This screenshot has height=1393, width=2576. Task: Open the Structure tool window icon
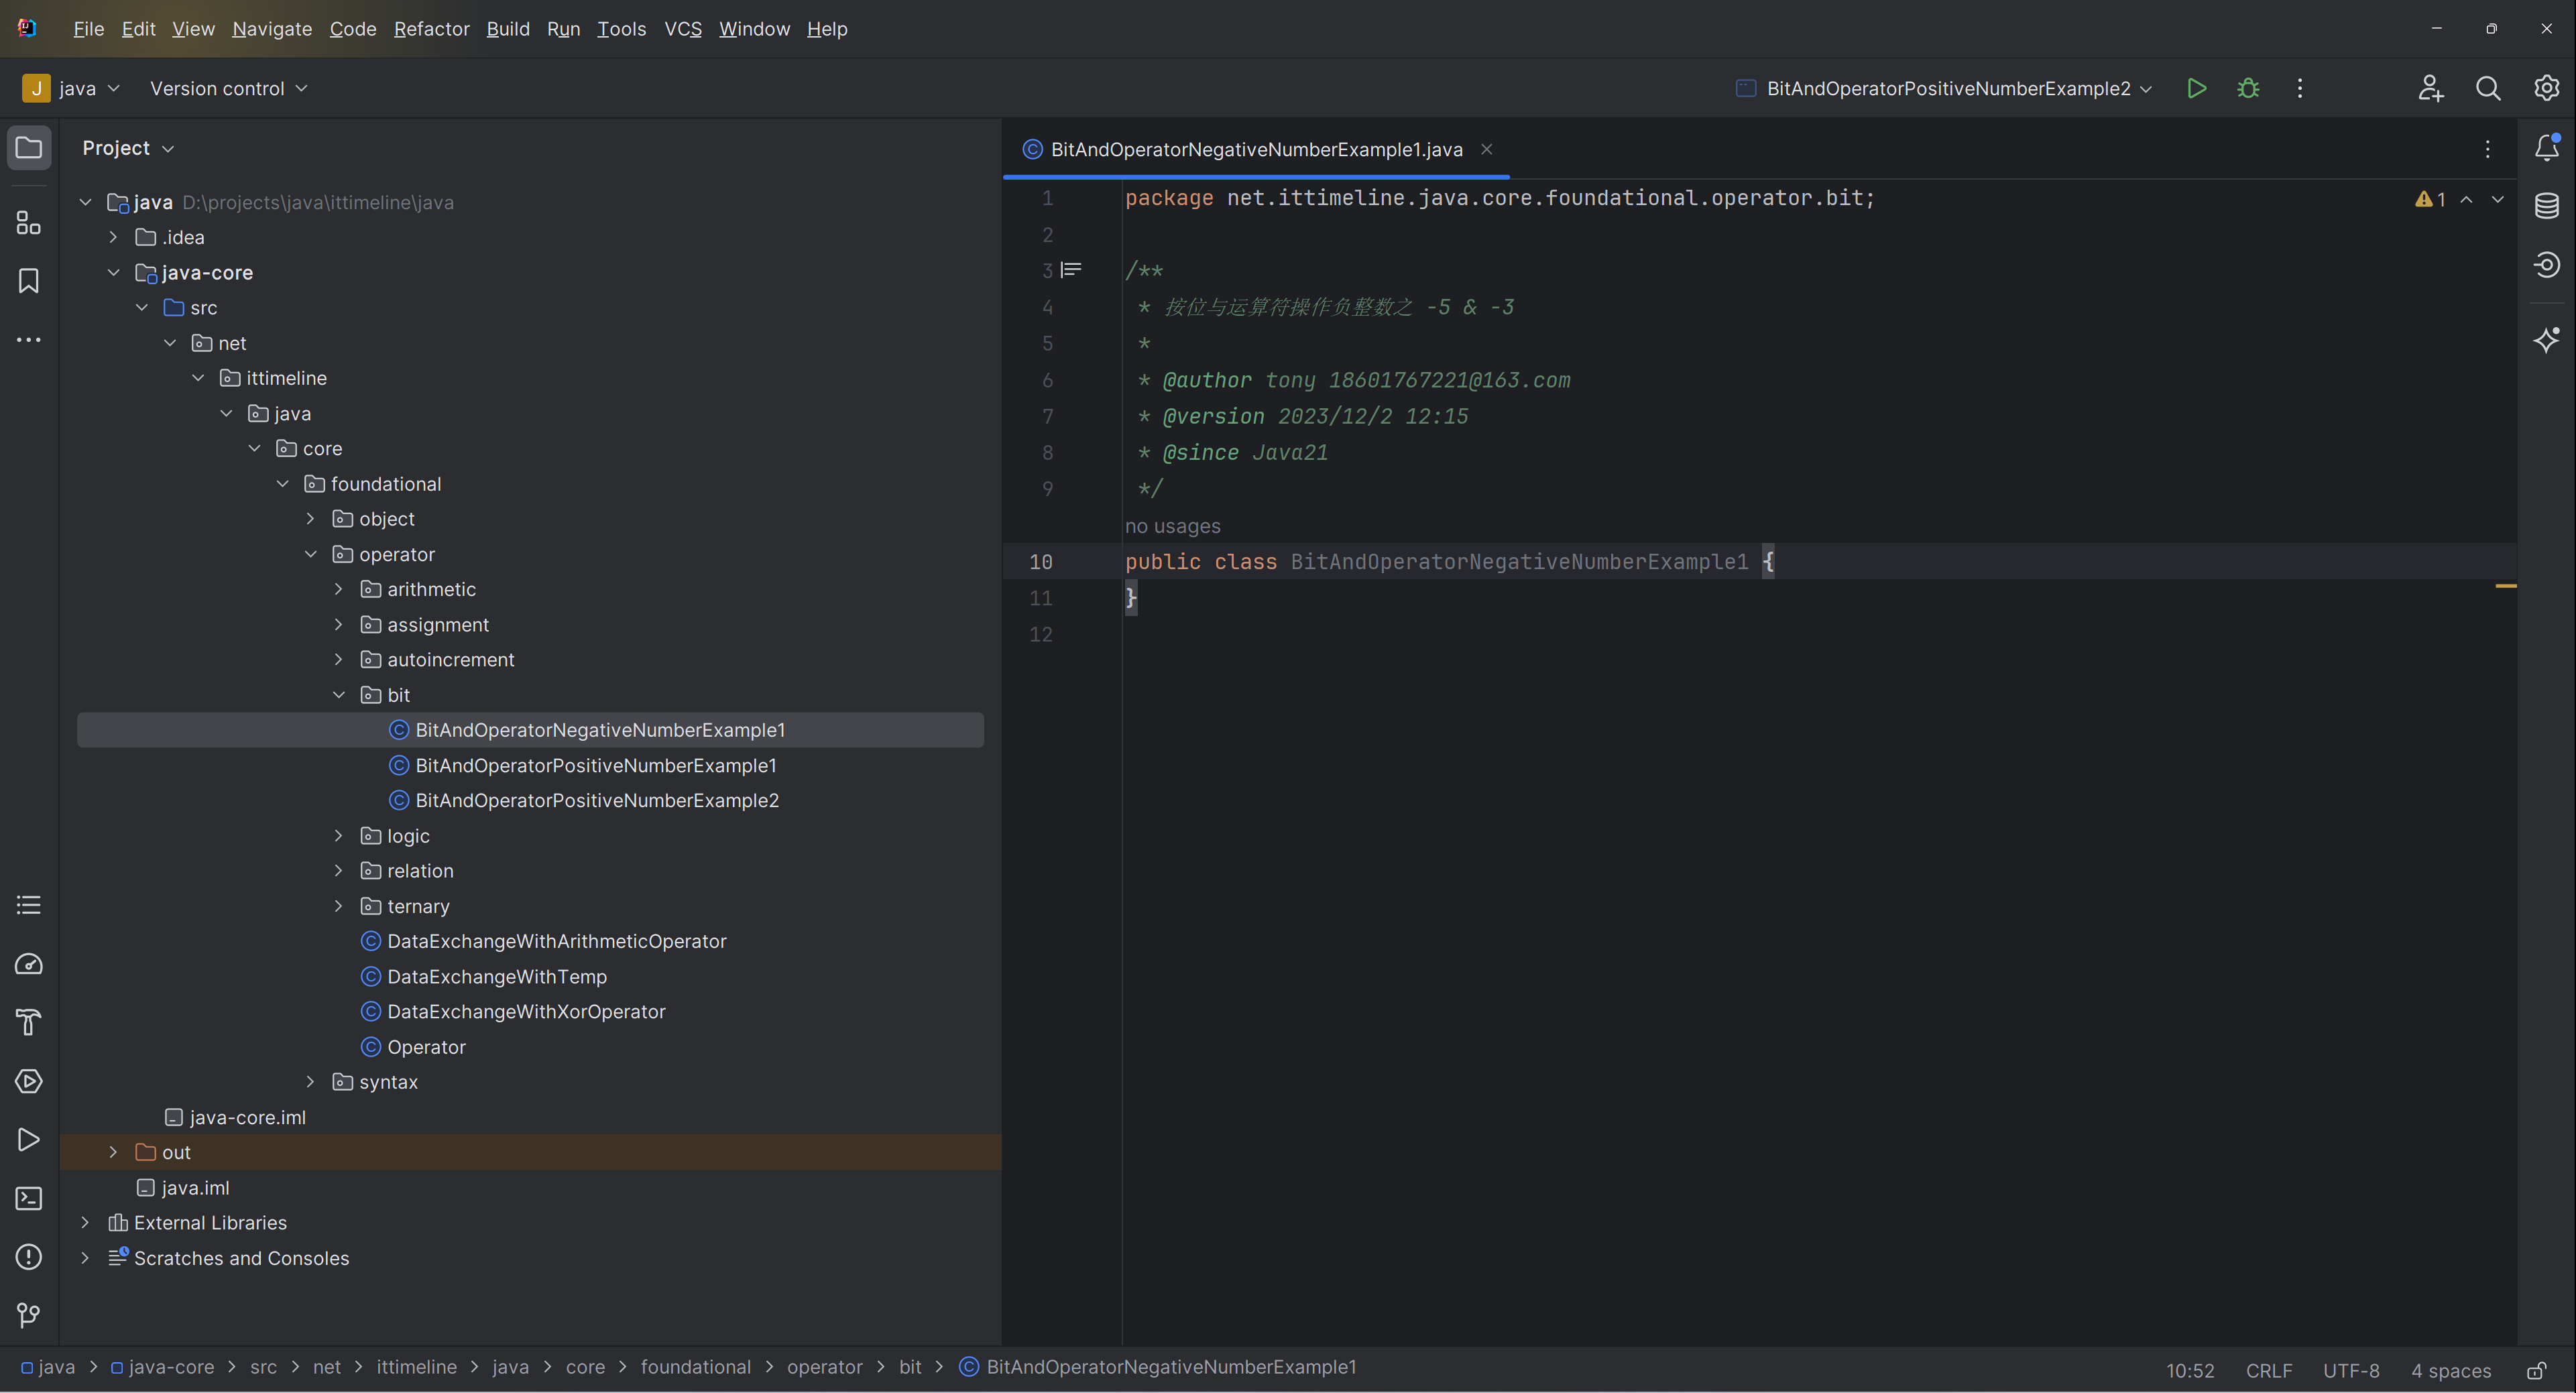pyautogui.click(x=29, y=223)
